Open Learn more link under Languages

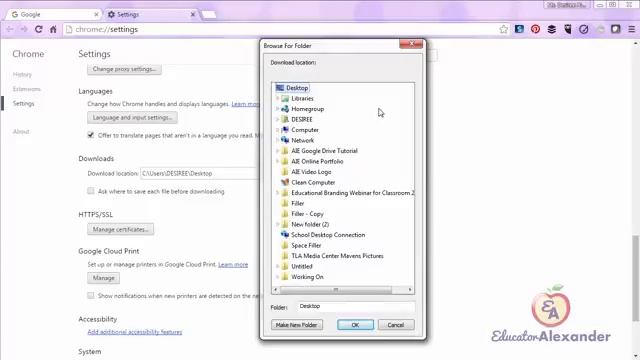tap(245, 104)
